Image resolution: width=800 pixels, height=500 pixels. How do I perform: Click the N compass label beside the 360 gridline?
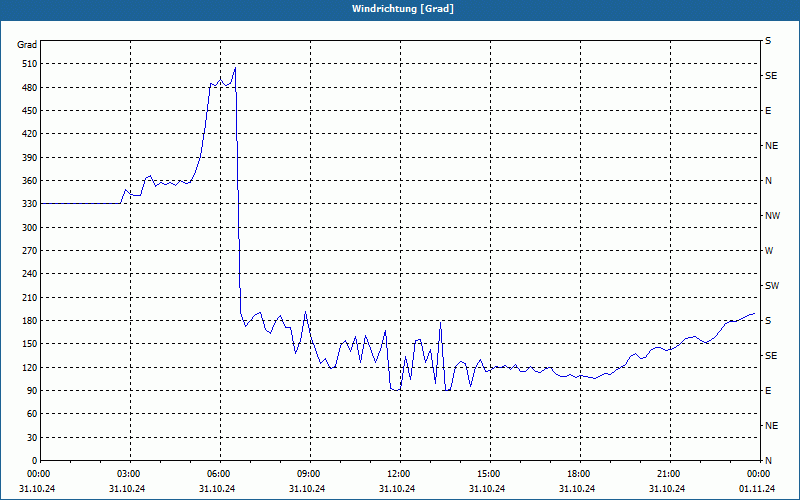768,181
